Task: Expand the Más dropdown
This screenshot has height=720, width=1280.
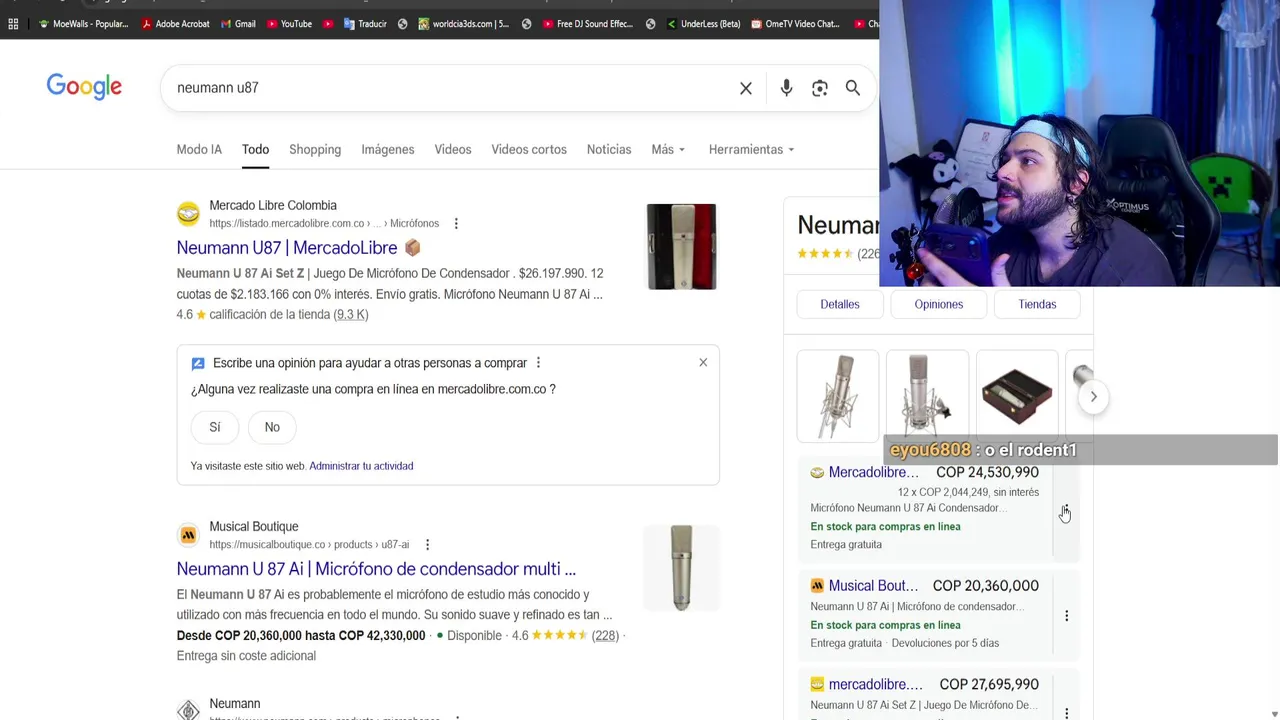Action: click(x=668, y=149)
